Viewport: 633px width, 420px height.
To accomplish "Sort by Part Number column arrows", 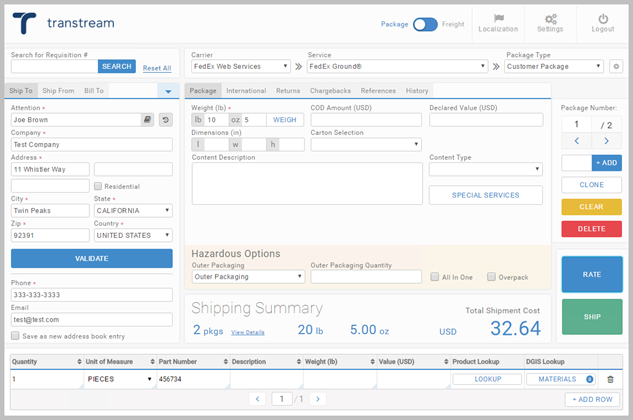I will pos(226,361).
